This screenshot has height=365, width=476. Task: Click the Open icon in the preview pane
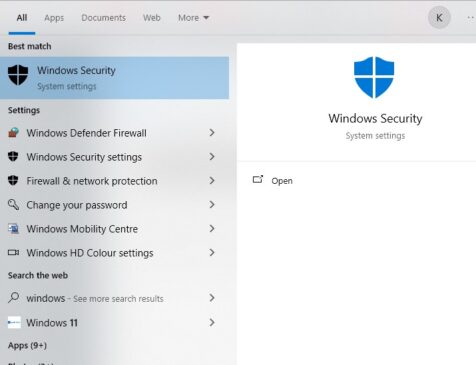tap(258, 180)
